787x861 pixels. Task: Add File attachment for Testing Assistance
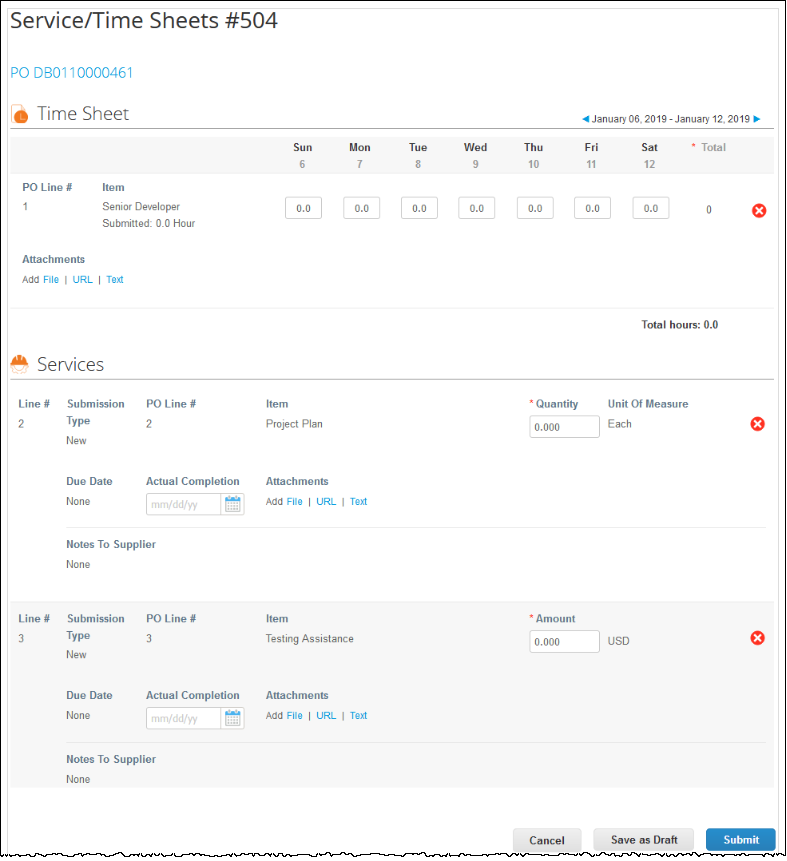tap(294, 715)
